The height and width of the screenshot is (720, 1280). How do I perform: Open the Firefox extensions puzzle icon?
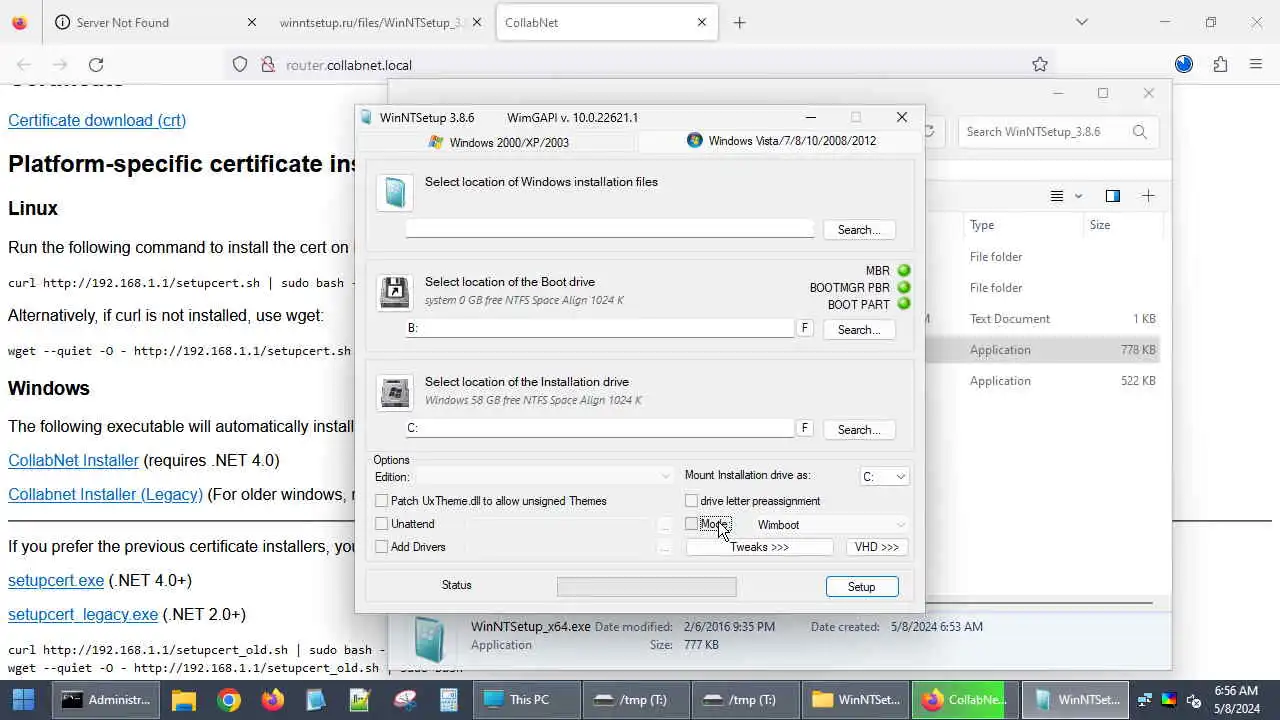pyautogui.click(x=1220, y=65)
